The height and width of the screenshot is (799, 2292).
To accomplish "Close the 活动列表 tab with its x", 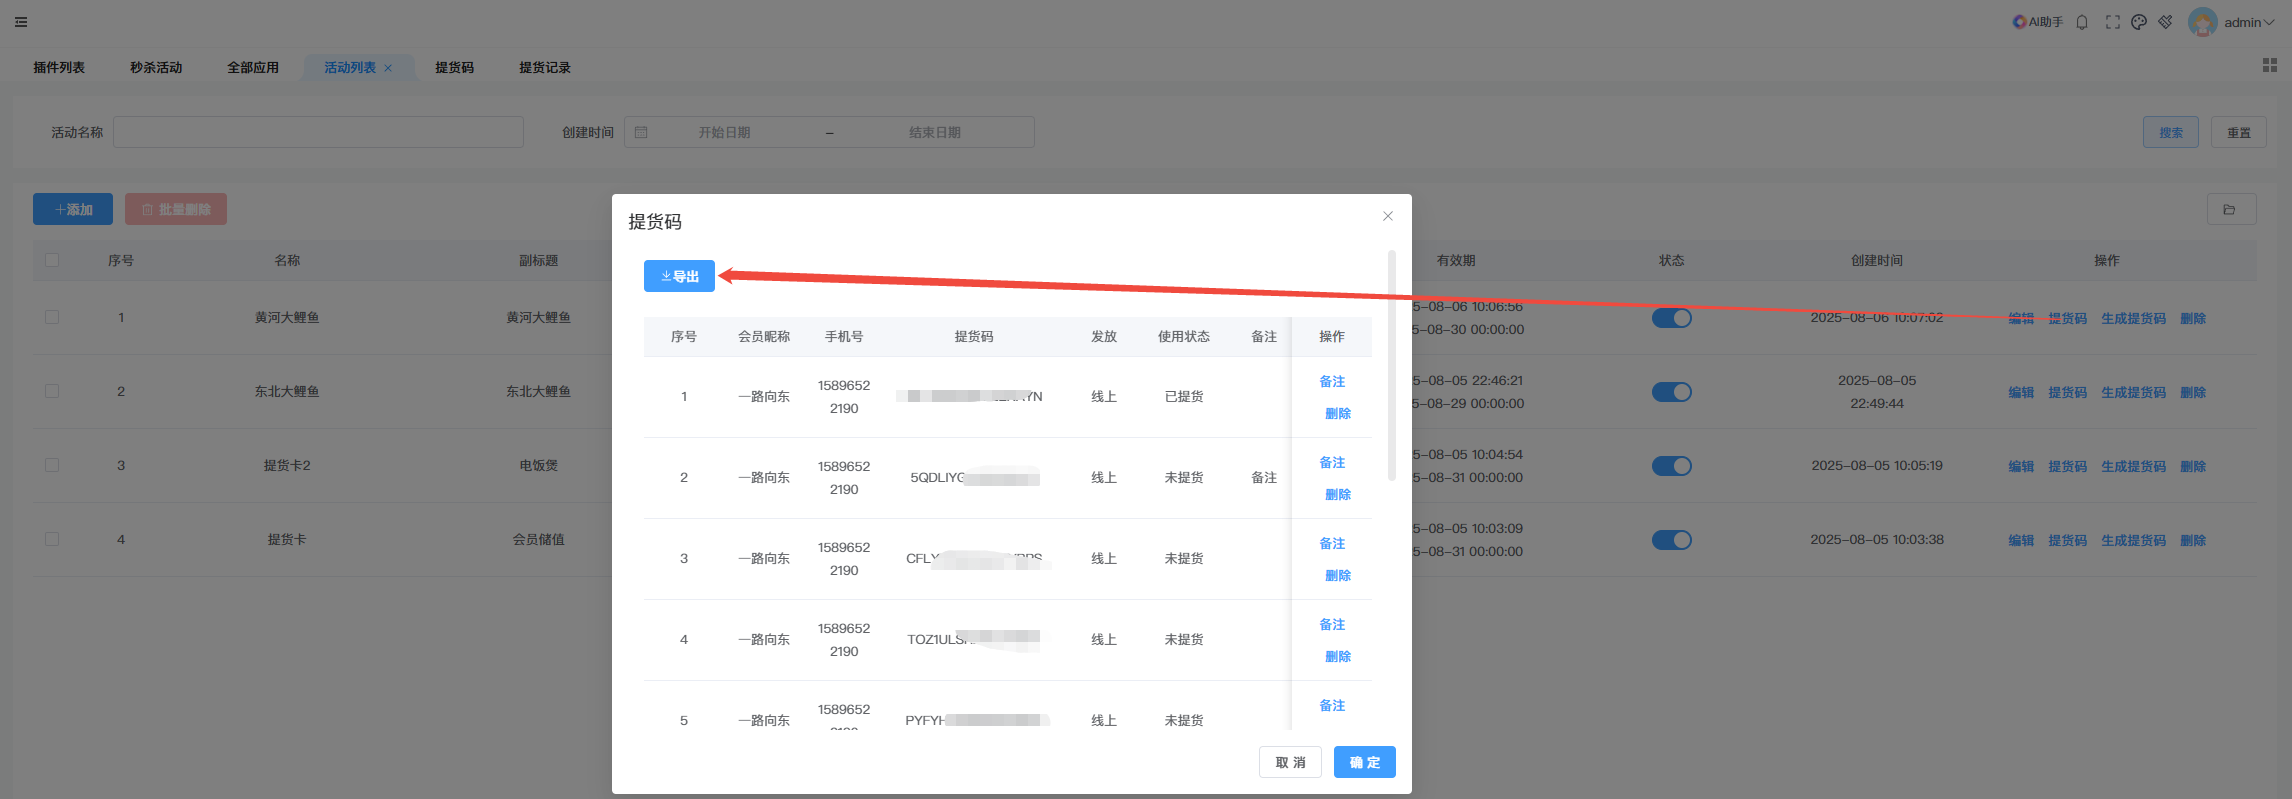I will 388,68.
